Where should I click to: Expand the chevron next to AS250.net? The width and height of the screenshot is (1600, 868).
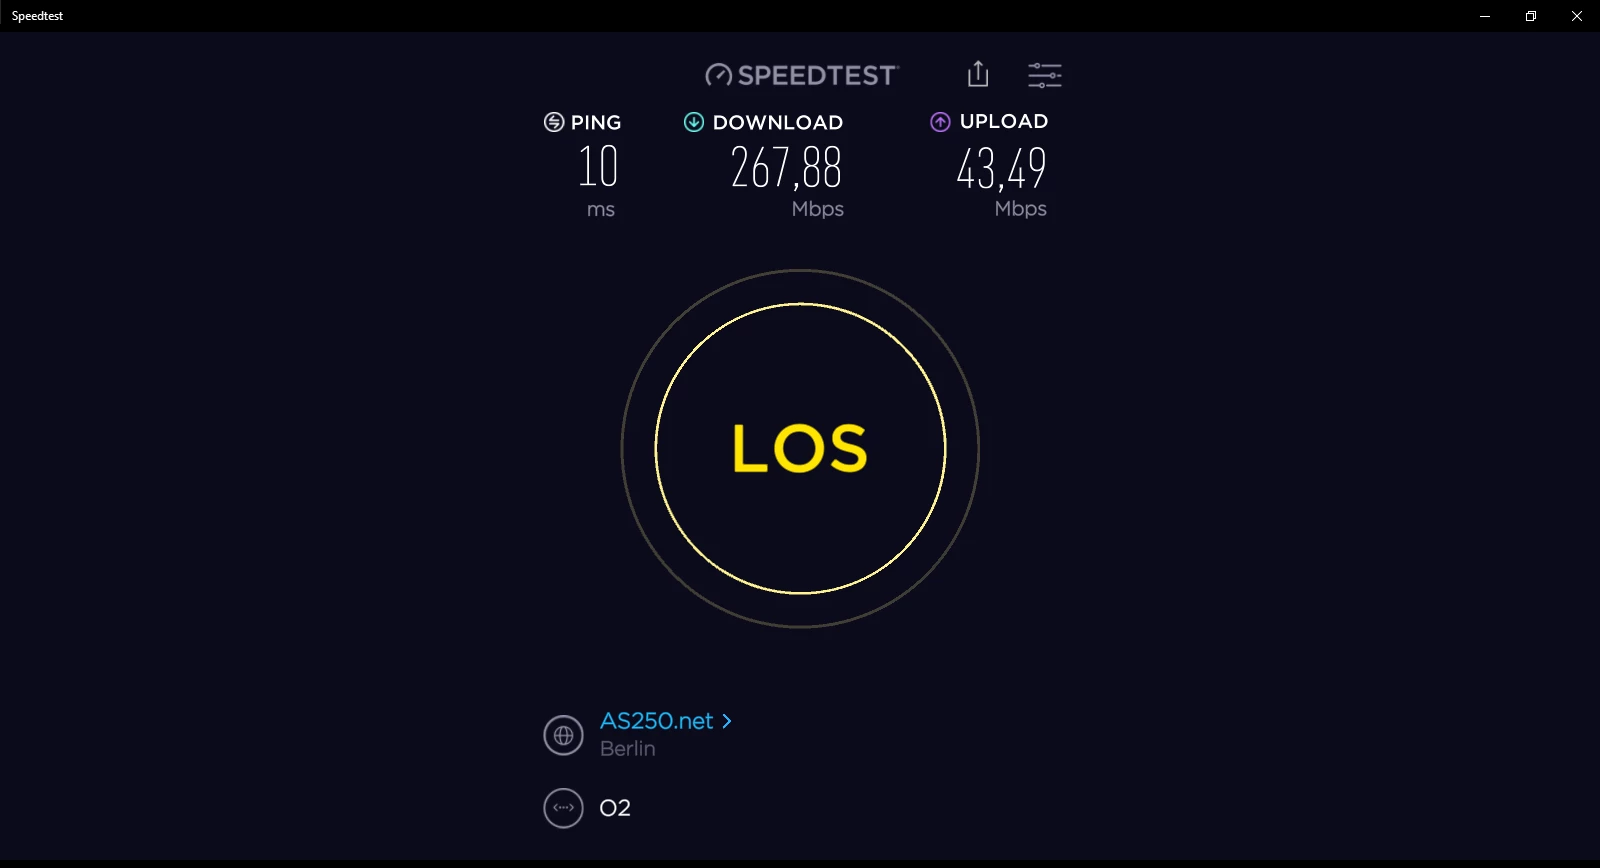(x=727, y=721)
